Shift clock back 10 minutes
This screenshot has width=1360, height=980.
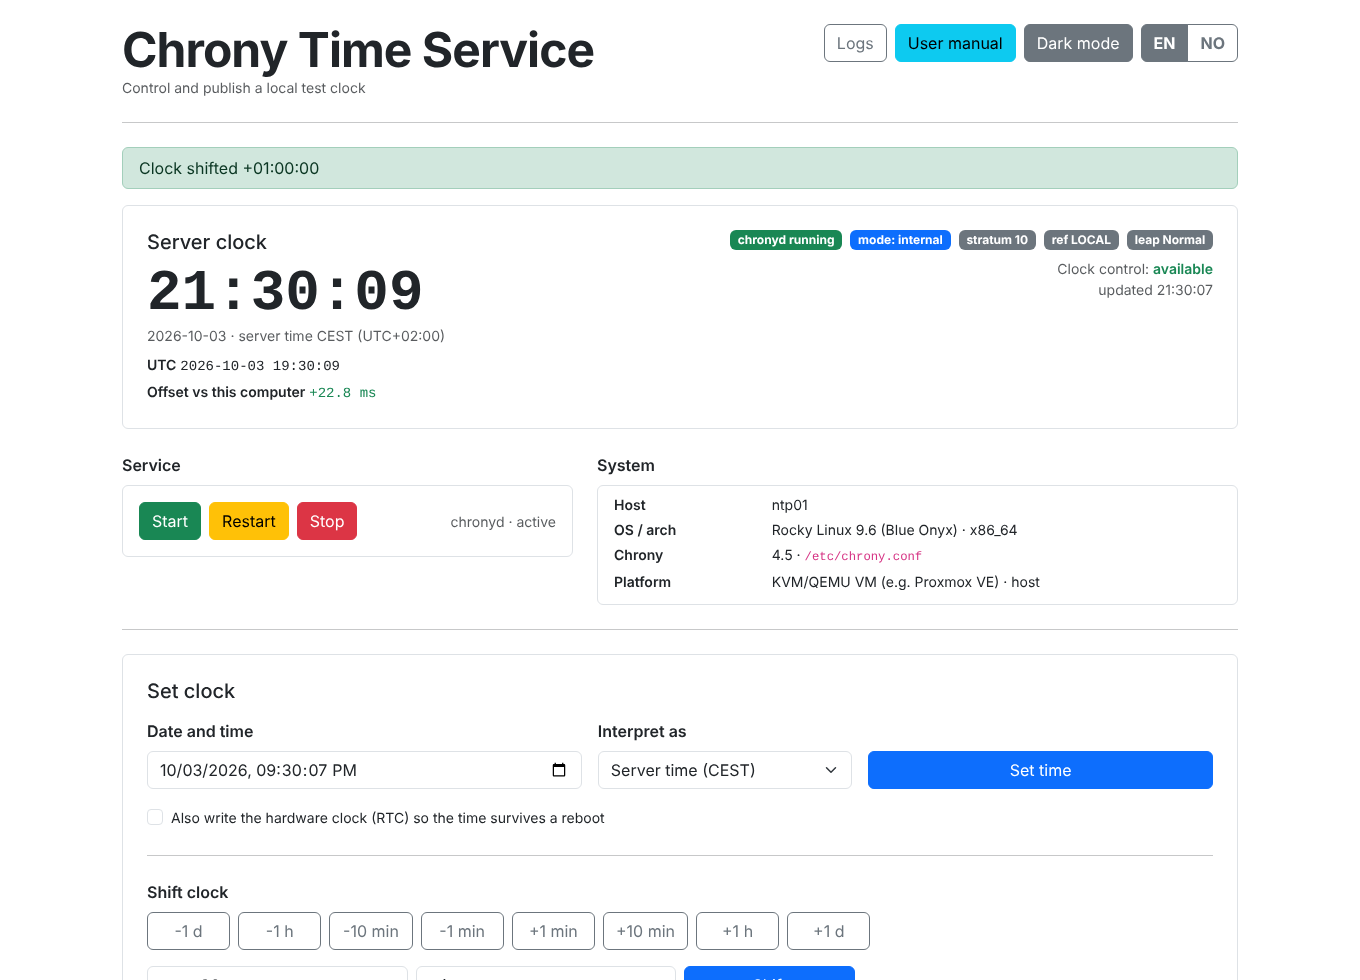tap(371, 931)
